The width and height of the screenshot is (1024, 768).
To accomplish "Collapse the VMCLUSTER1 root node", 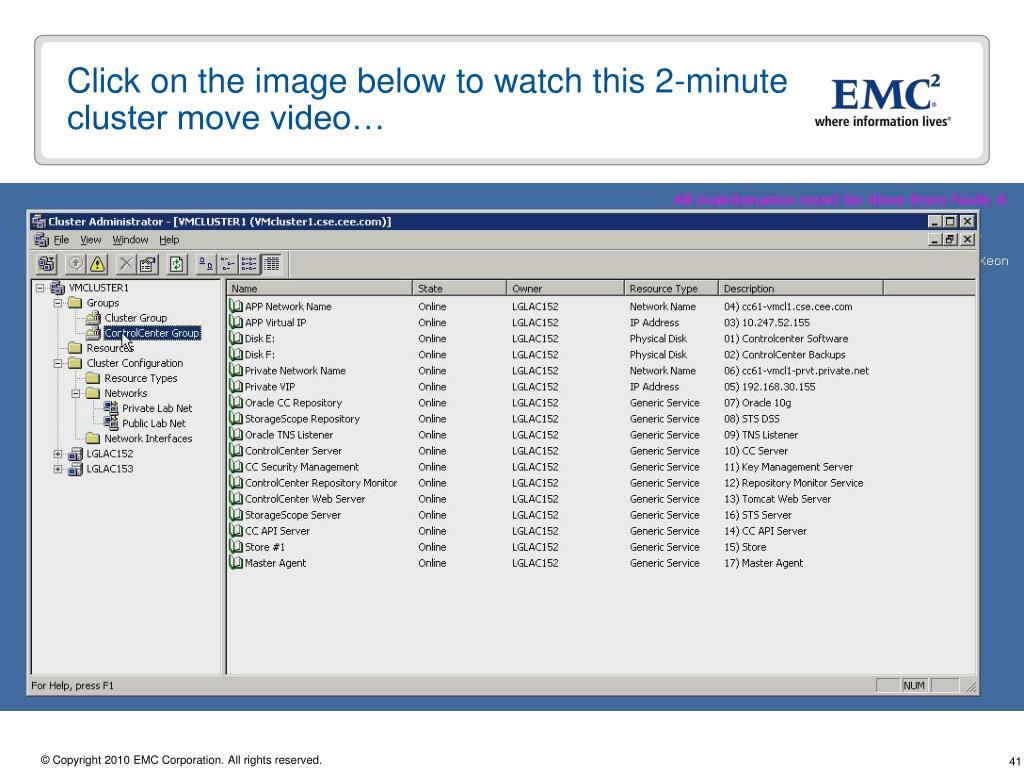I will click(x=40, y=287).
